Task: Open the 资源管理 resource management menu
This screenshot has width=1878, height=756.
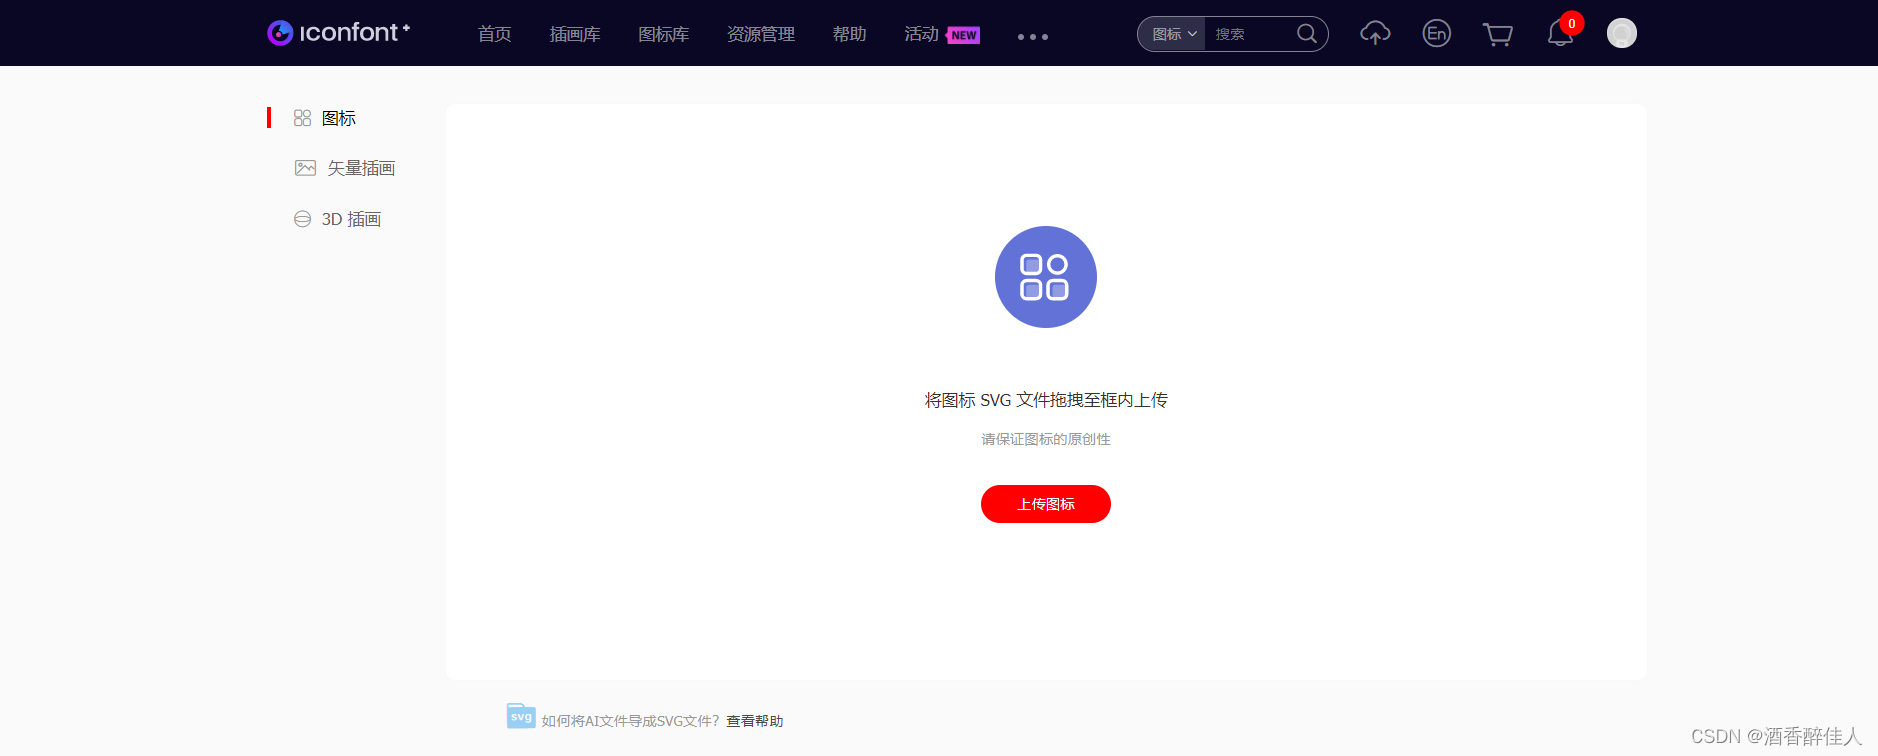Action: [761, 34]
